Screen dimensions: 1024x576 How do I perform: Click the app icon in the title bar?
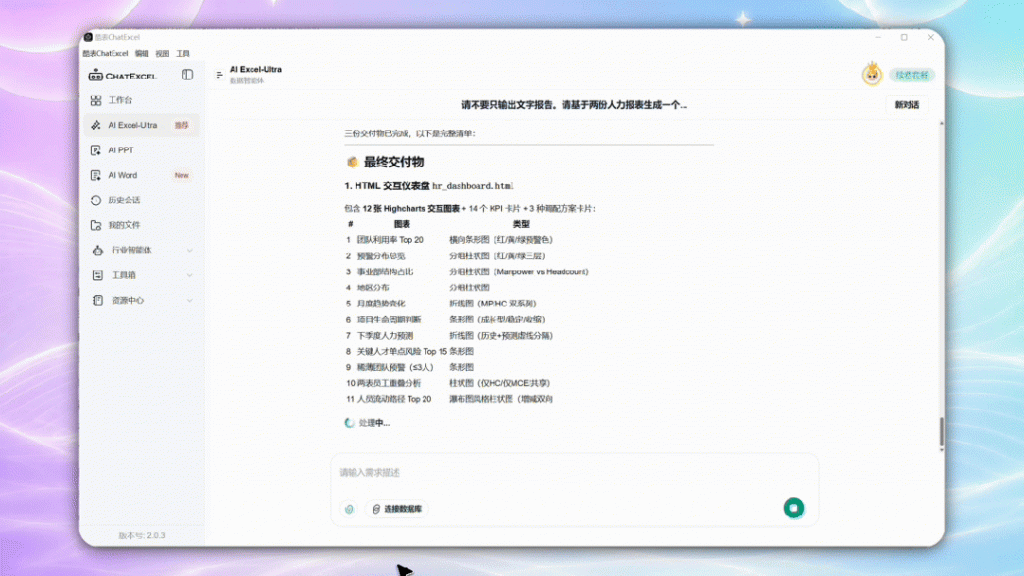[x=88, y=37]
